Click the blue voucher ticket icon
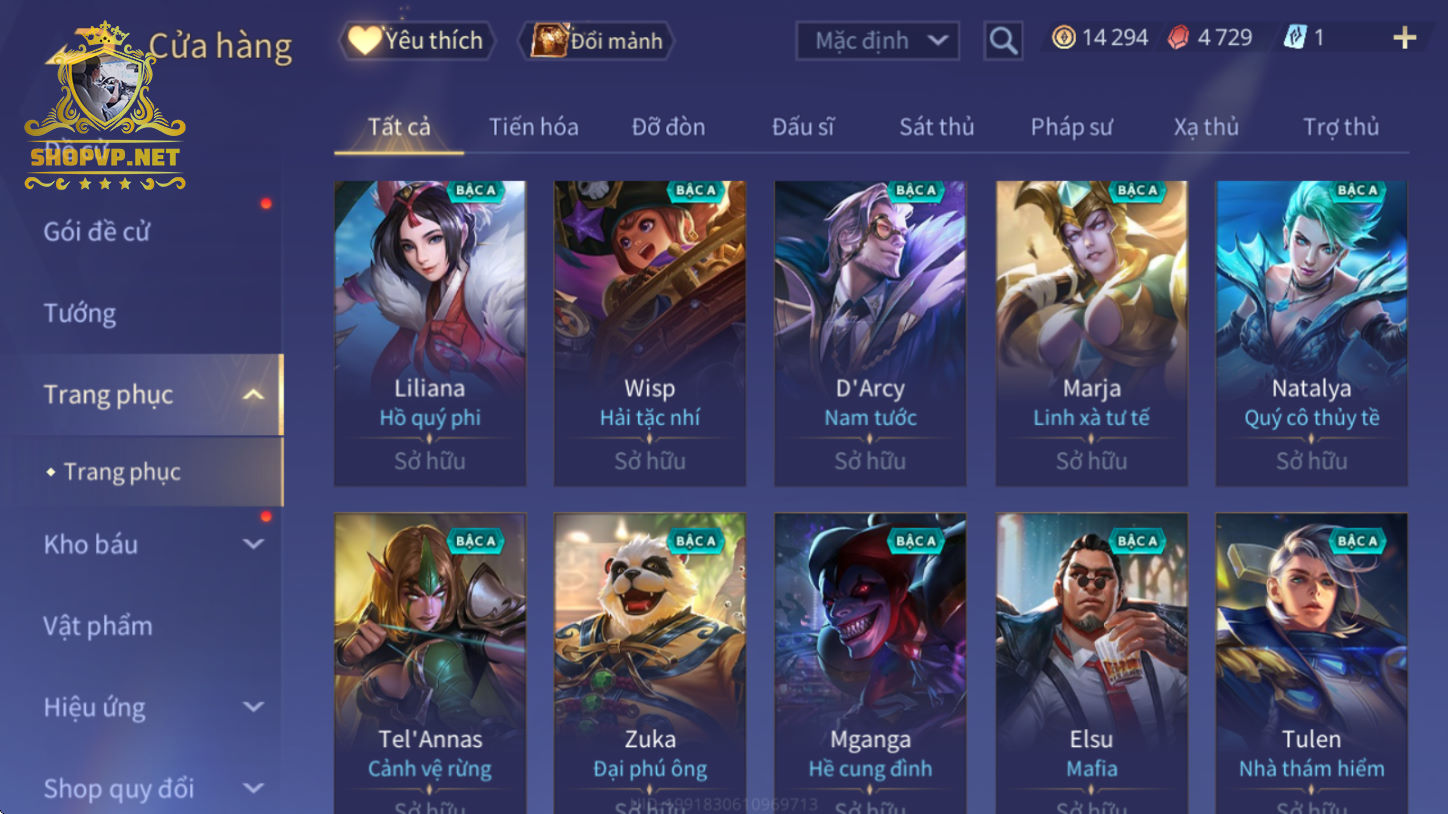The width and height of the screenshot is (1448, 814). 1295,38
